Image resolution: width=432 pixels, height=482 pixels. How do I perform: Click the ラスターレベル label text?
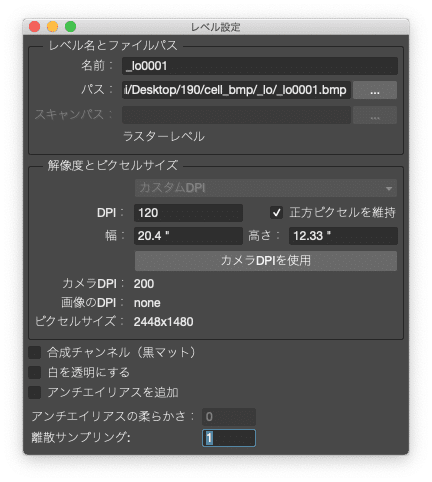(164, 136)
